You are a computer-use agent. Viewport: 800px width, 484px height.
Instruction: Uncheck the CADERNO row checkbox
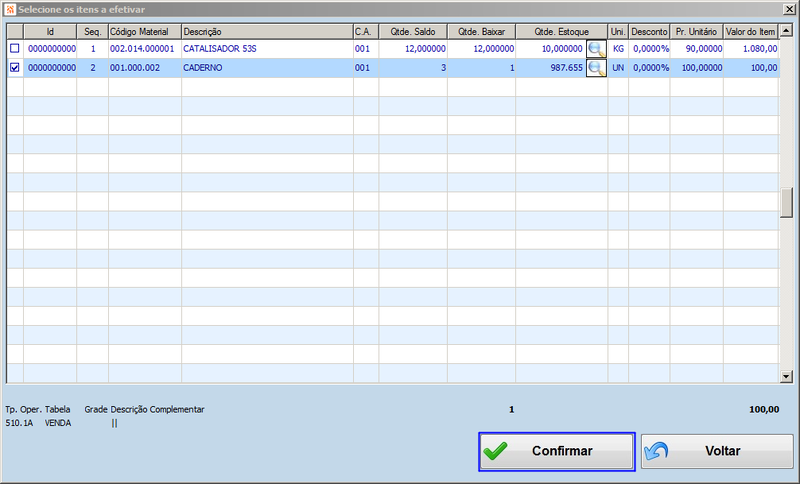pos(15,67)
